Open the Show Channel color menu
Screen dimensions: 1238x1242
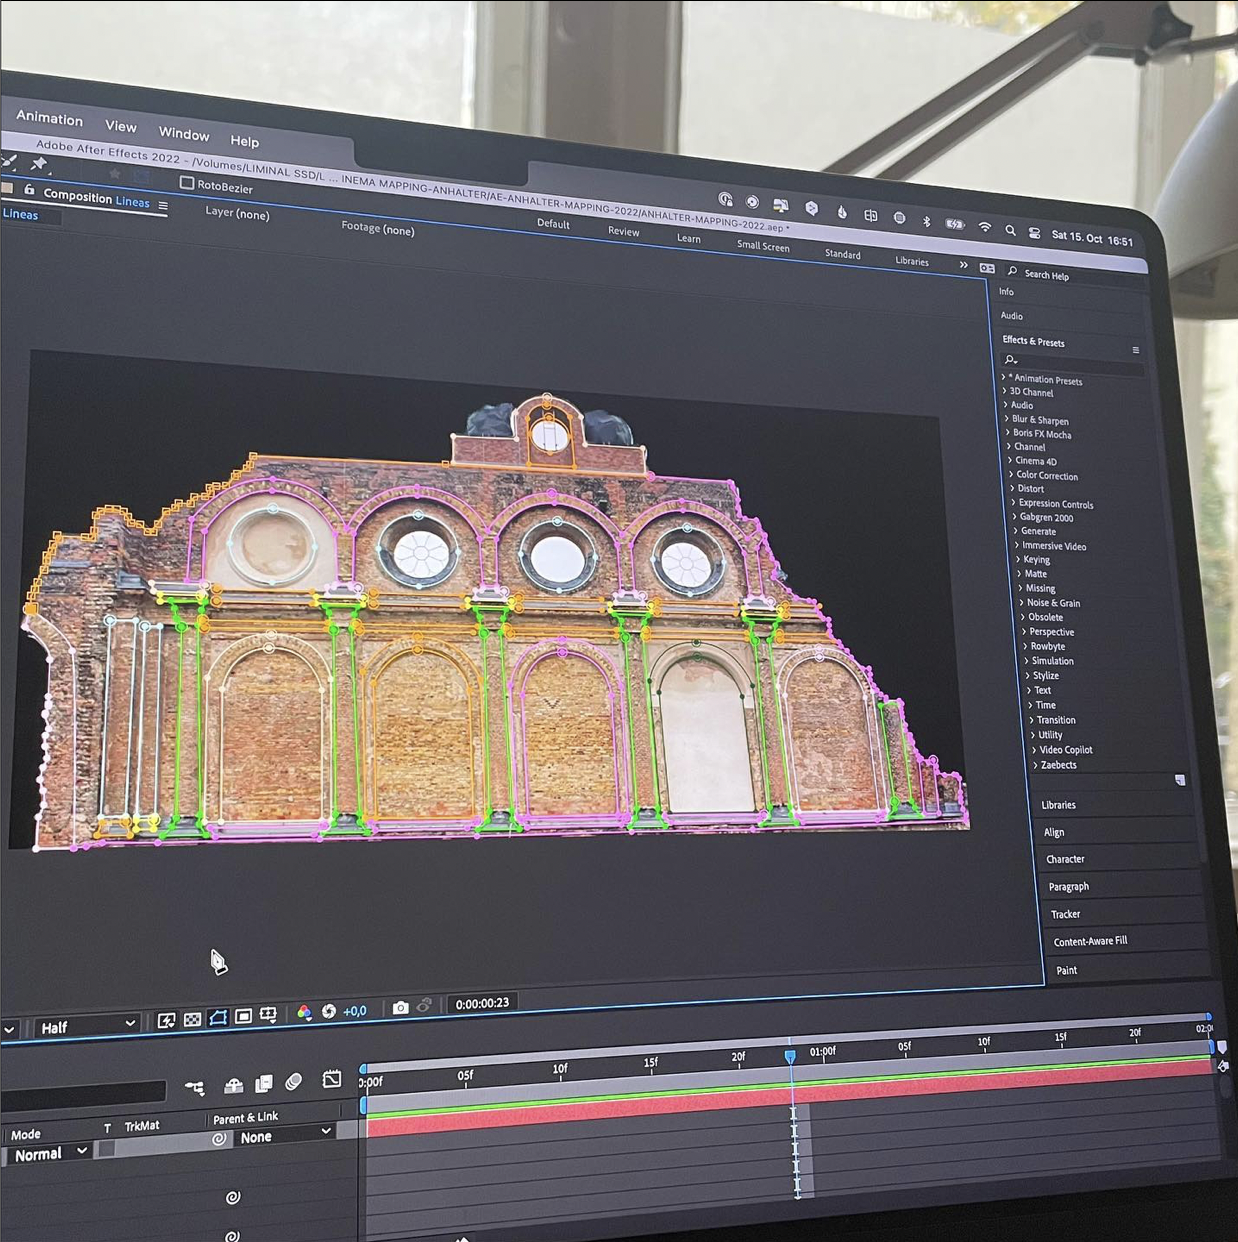(304, 1012)
